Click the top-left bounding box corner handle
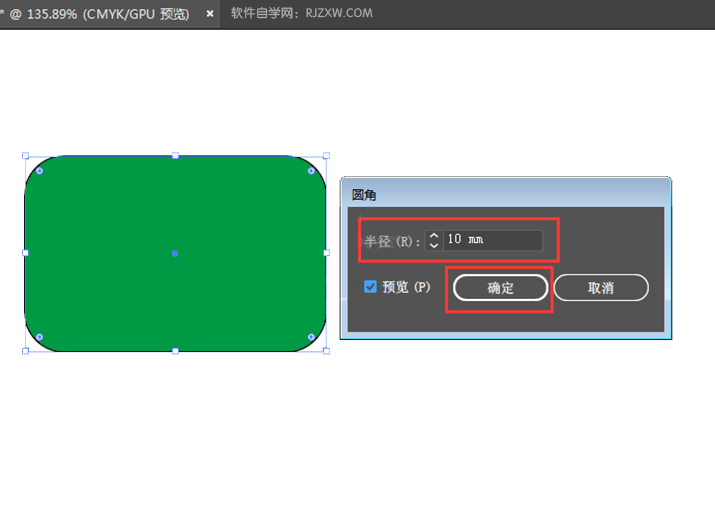This screenshot has width=715, height=512. tap(26, 156)
